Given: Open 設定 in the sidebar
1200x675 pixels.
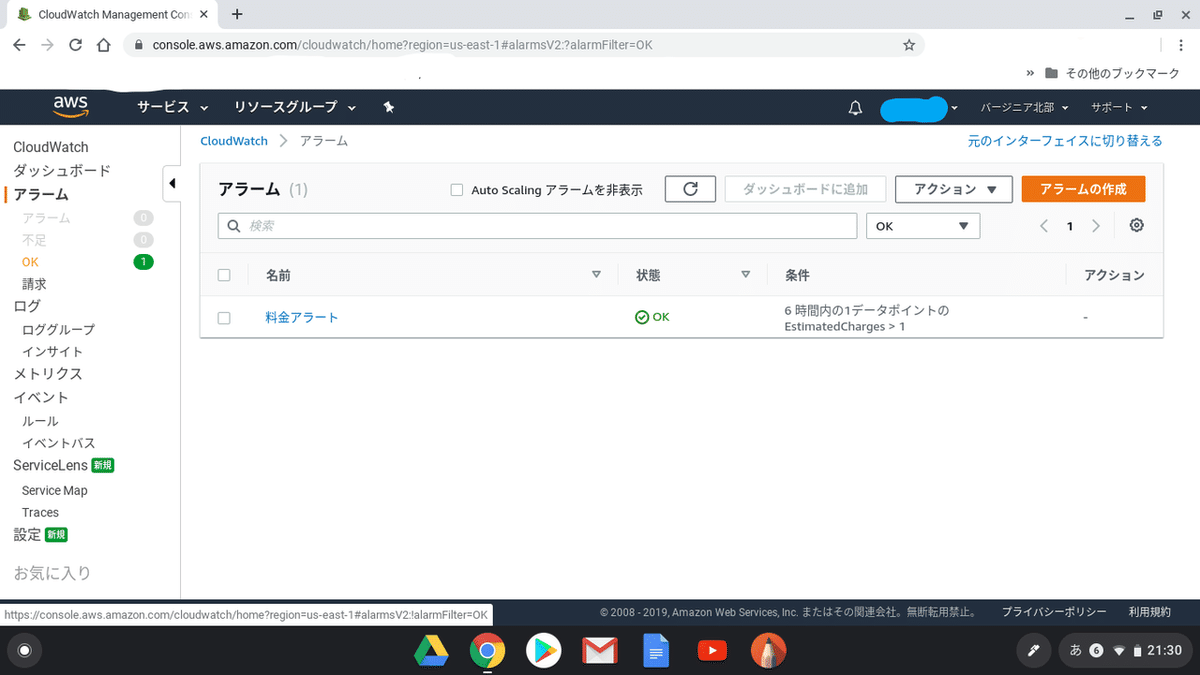Looking at the screenshot, I should [x=27, y=535].
